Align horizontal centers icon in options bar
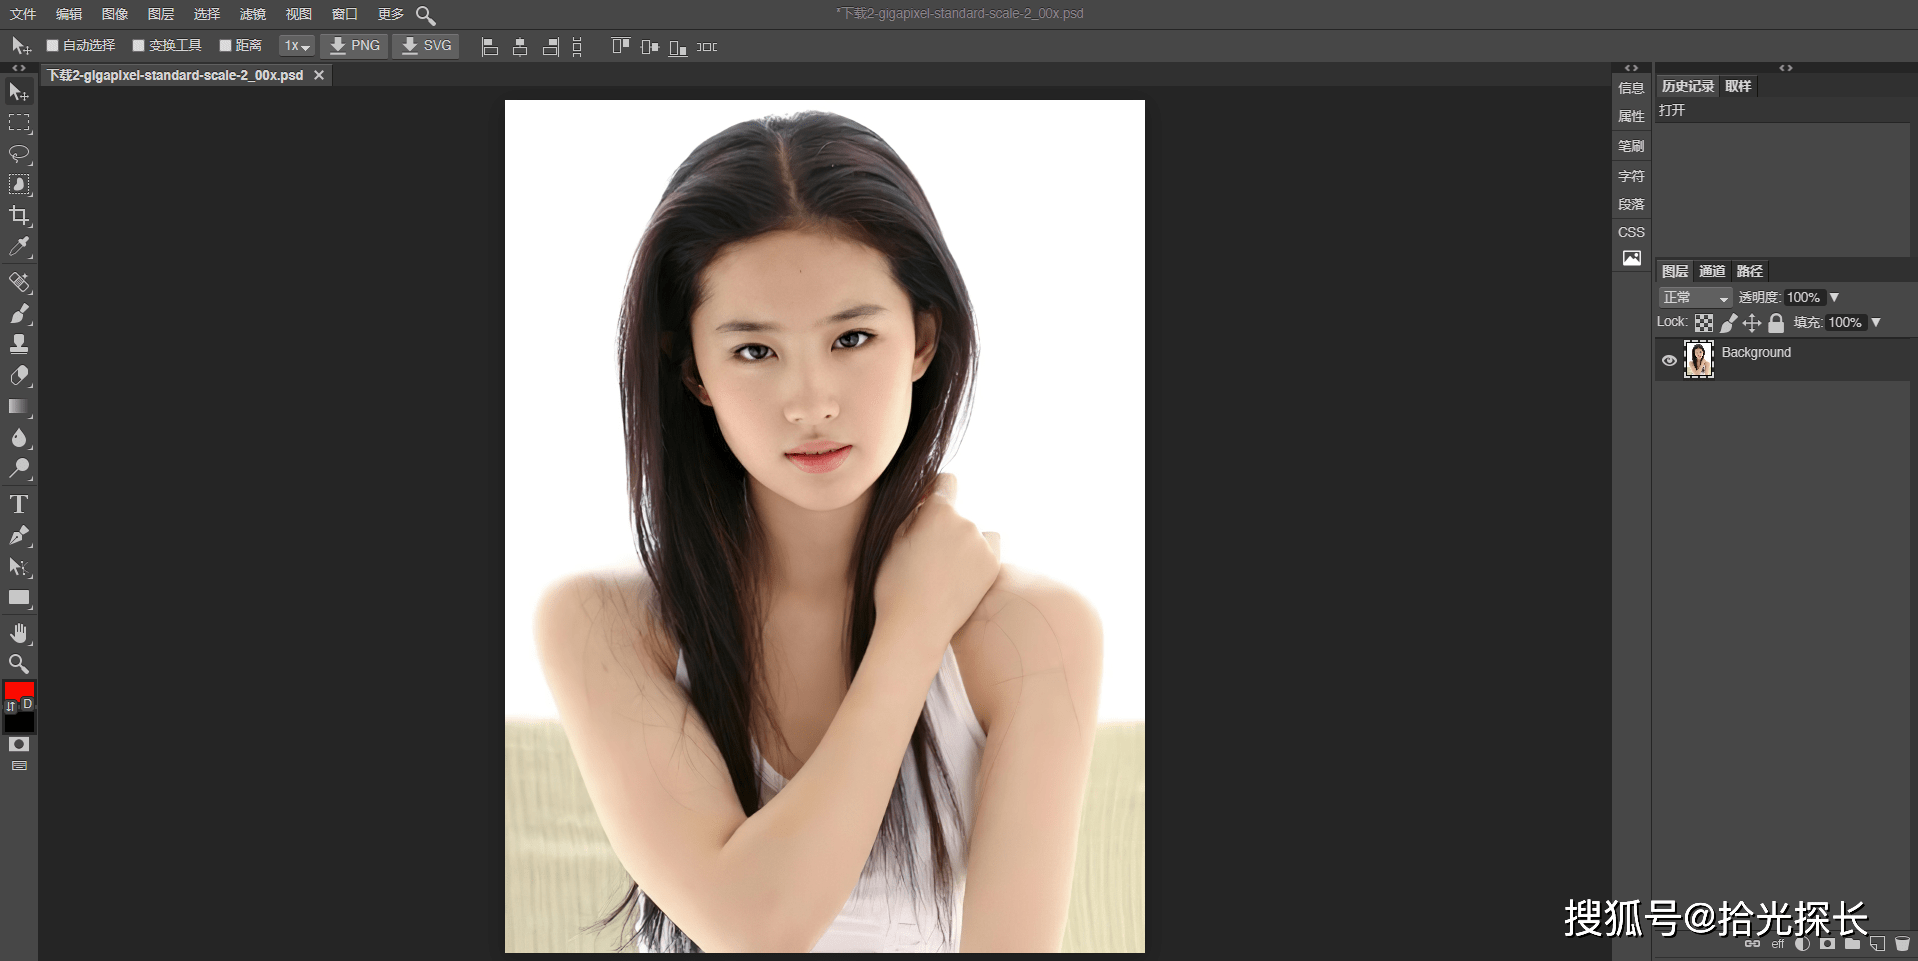1918x961 pixels. pos(520,47)
